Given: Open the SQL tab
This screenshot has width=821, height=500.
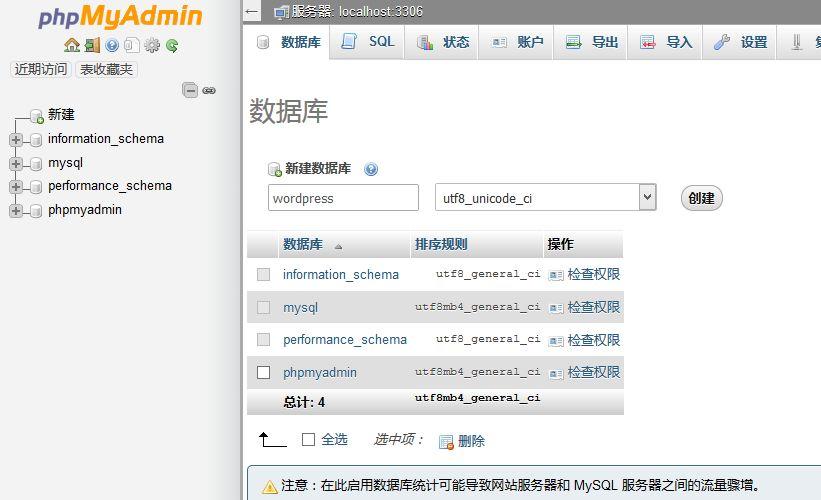Looking at the screenshot, I should [367, 42].
